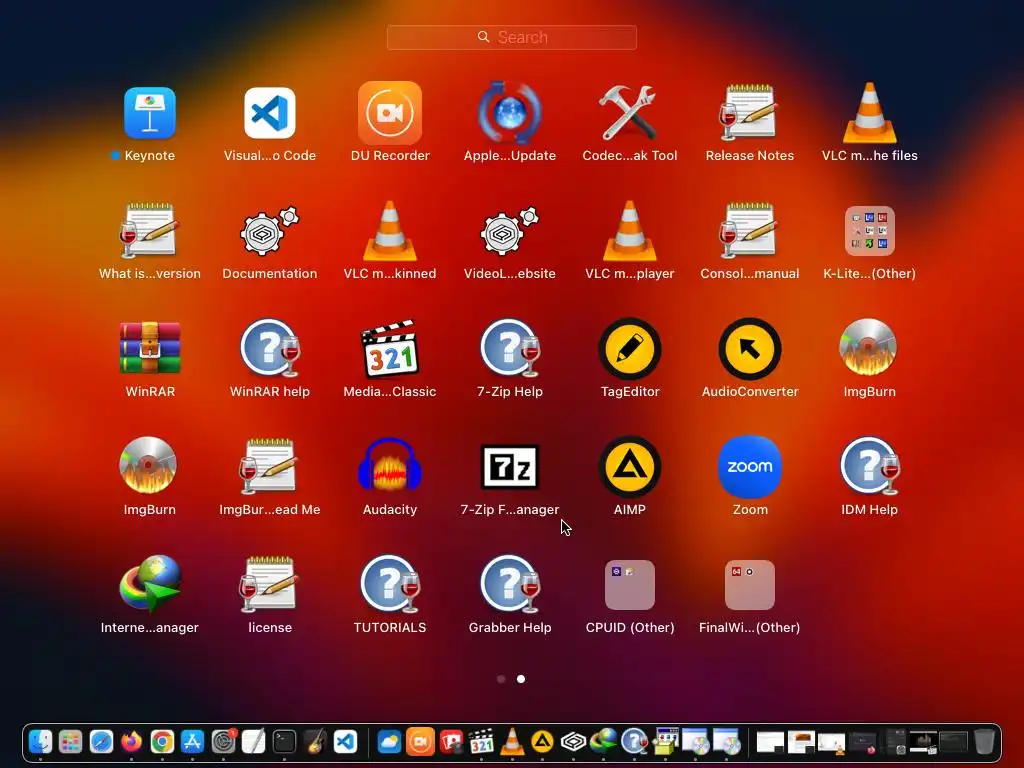Screen dimensions: 1024x768
Task: Open the WinRAR help icon
Action: (x=270, y=349)
